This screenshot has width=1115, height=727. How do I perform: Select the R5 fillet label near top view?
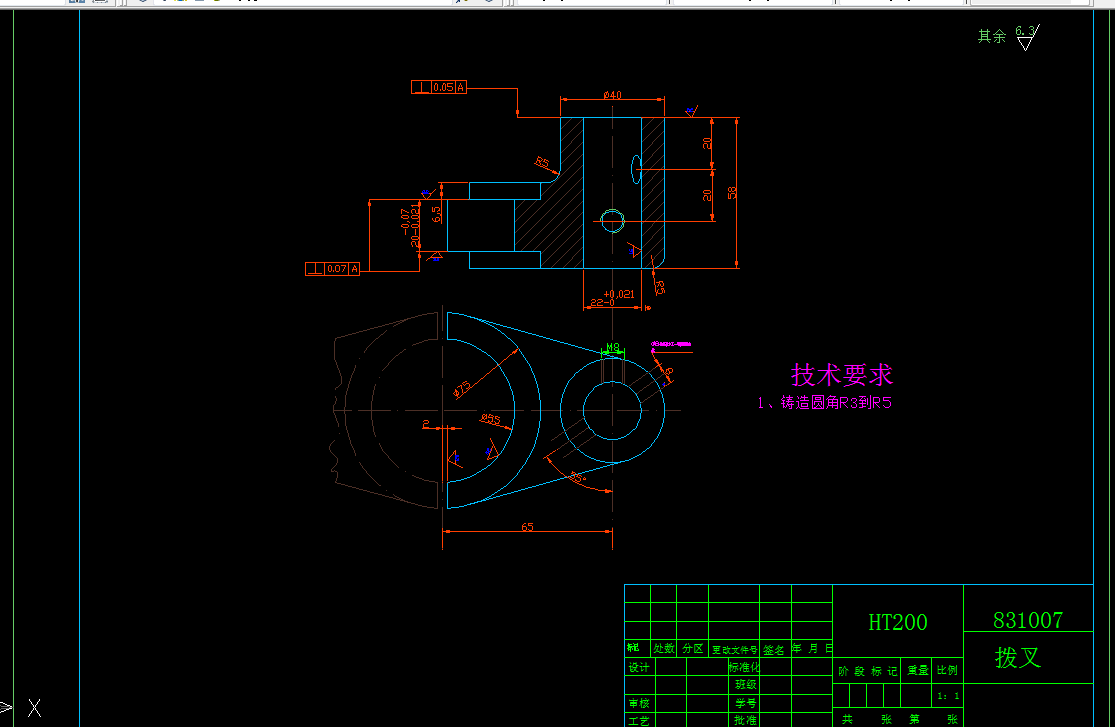pos(542,164)
